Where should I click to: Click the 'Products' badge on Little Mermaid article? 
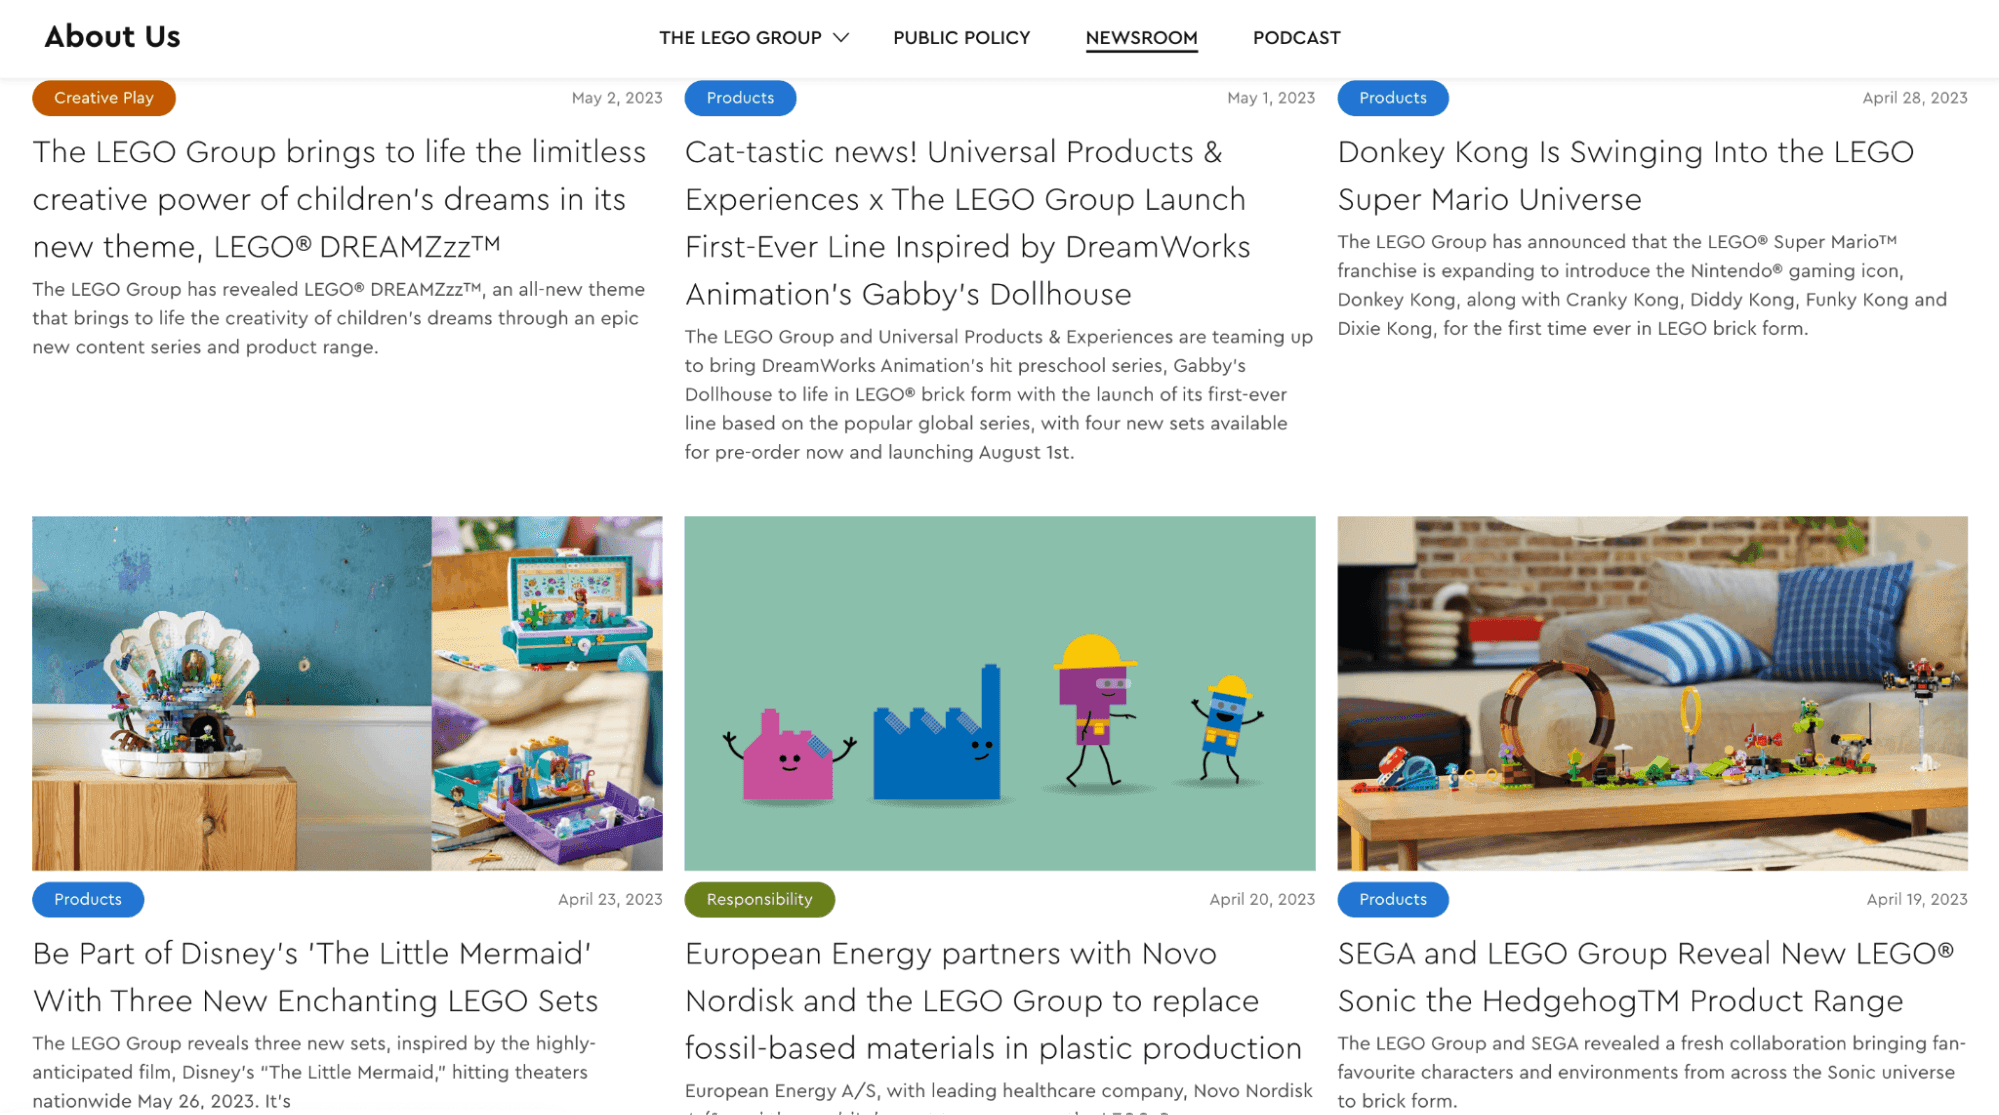[86, 898]
